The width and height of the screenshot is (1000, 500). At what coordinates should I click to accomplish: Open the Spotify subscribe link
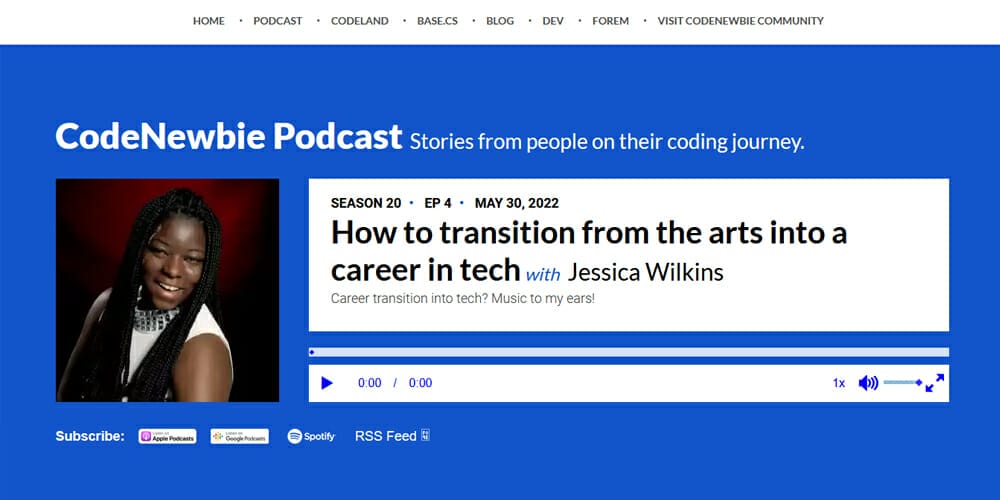click(311, 436)
